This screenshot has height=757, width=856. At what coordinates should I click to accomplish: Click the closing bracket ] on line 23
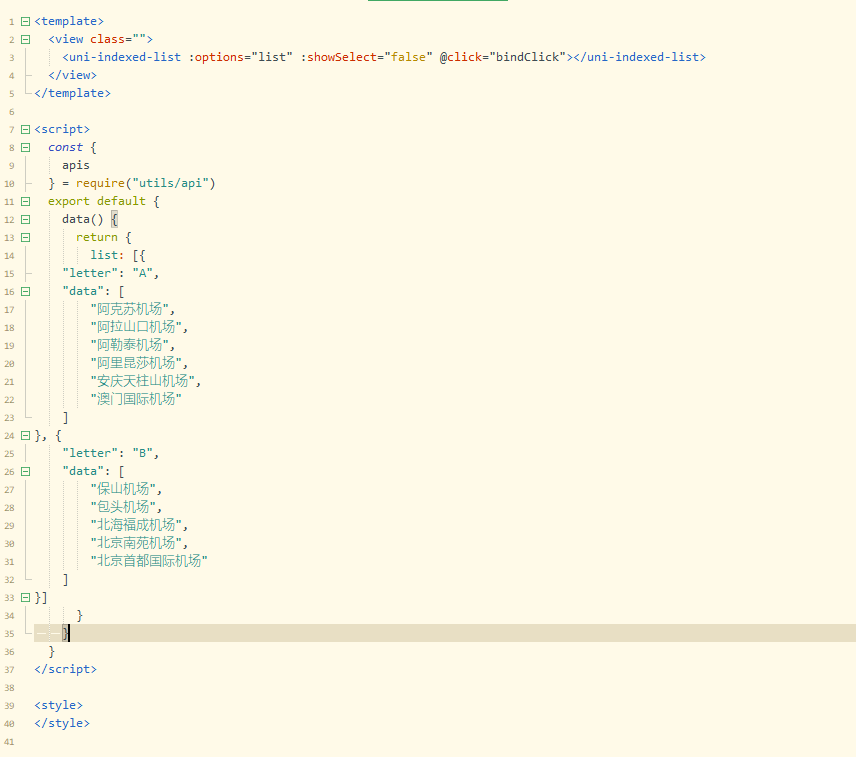[66, 418]
